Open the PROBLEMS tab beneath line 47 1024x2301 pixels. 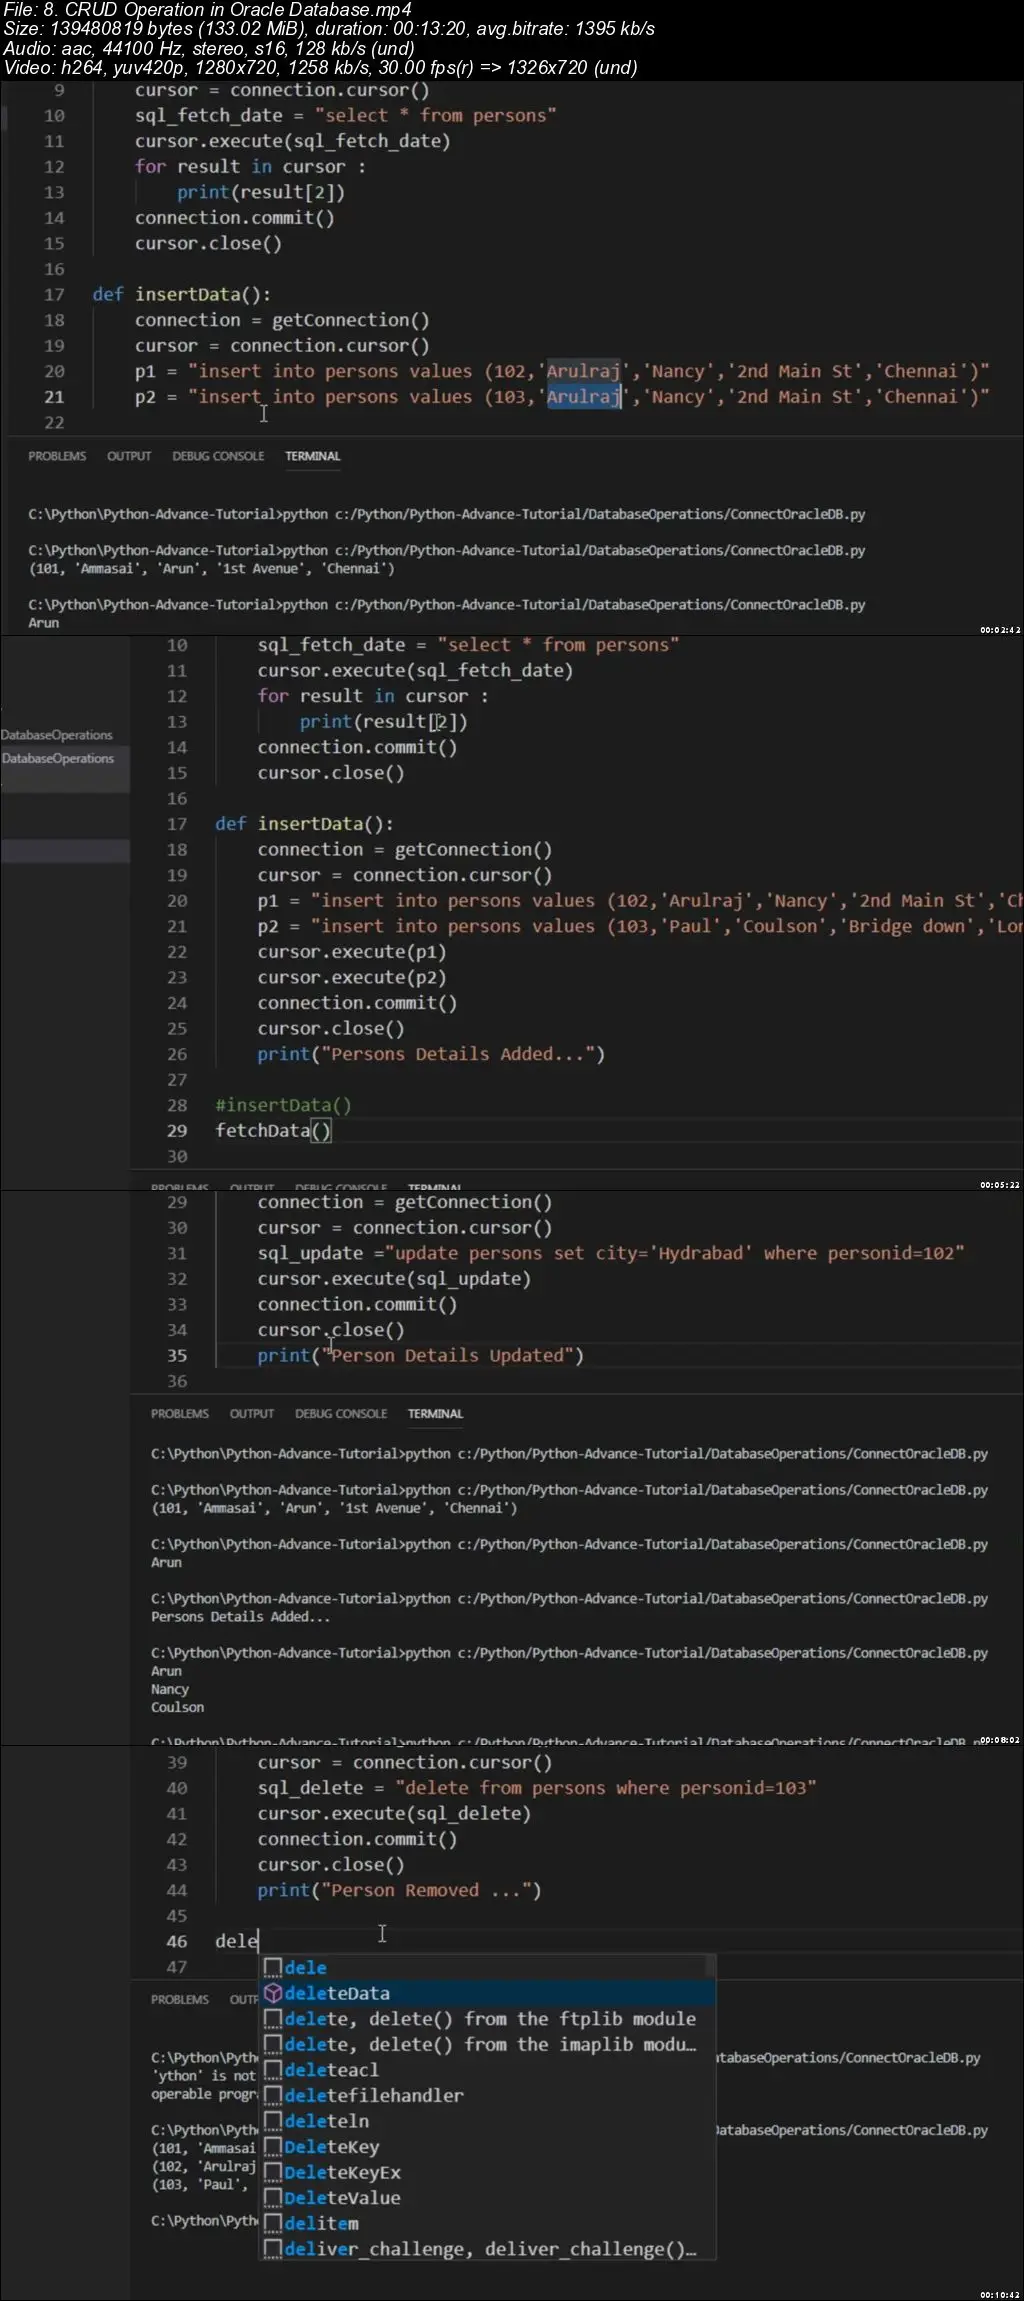pyautogui.click(x=180, y=1999)
